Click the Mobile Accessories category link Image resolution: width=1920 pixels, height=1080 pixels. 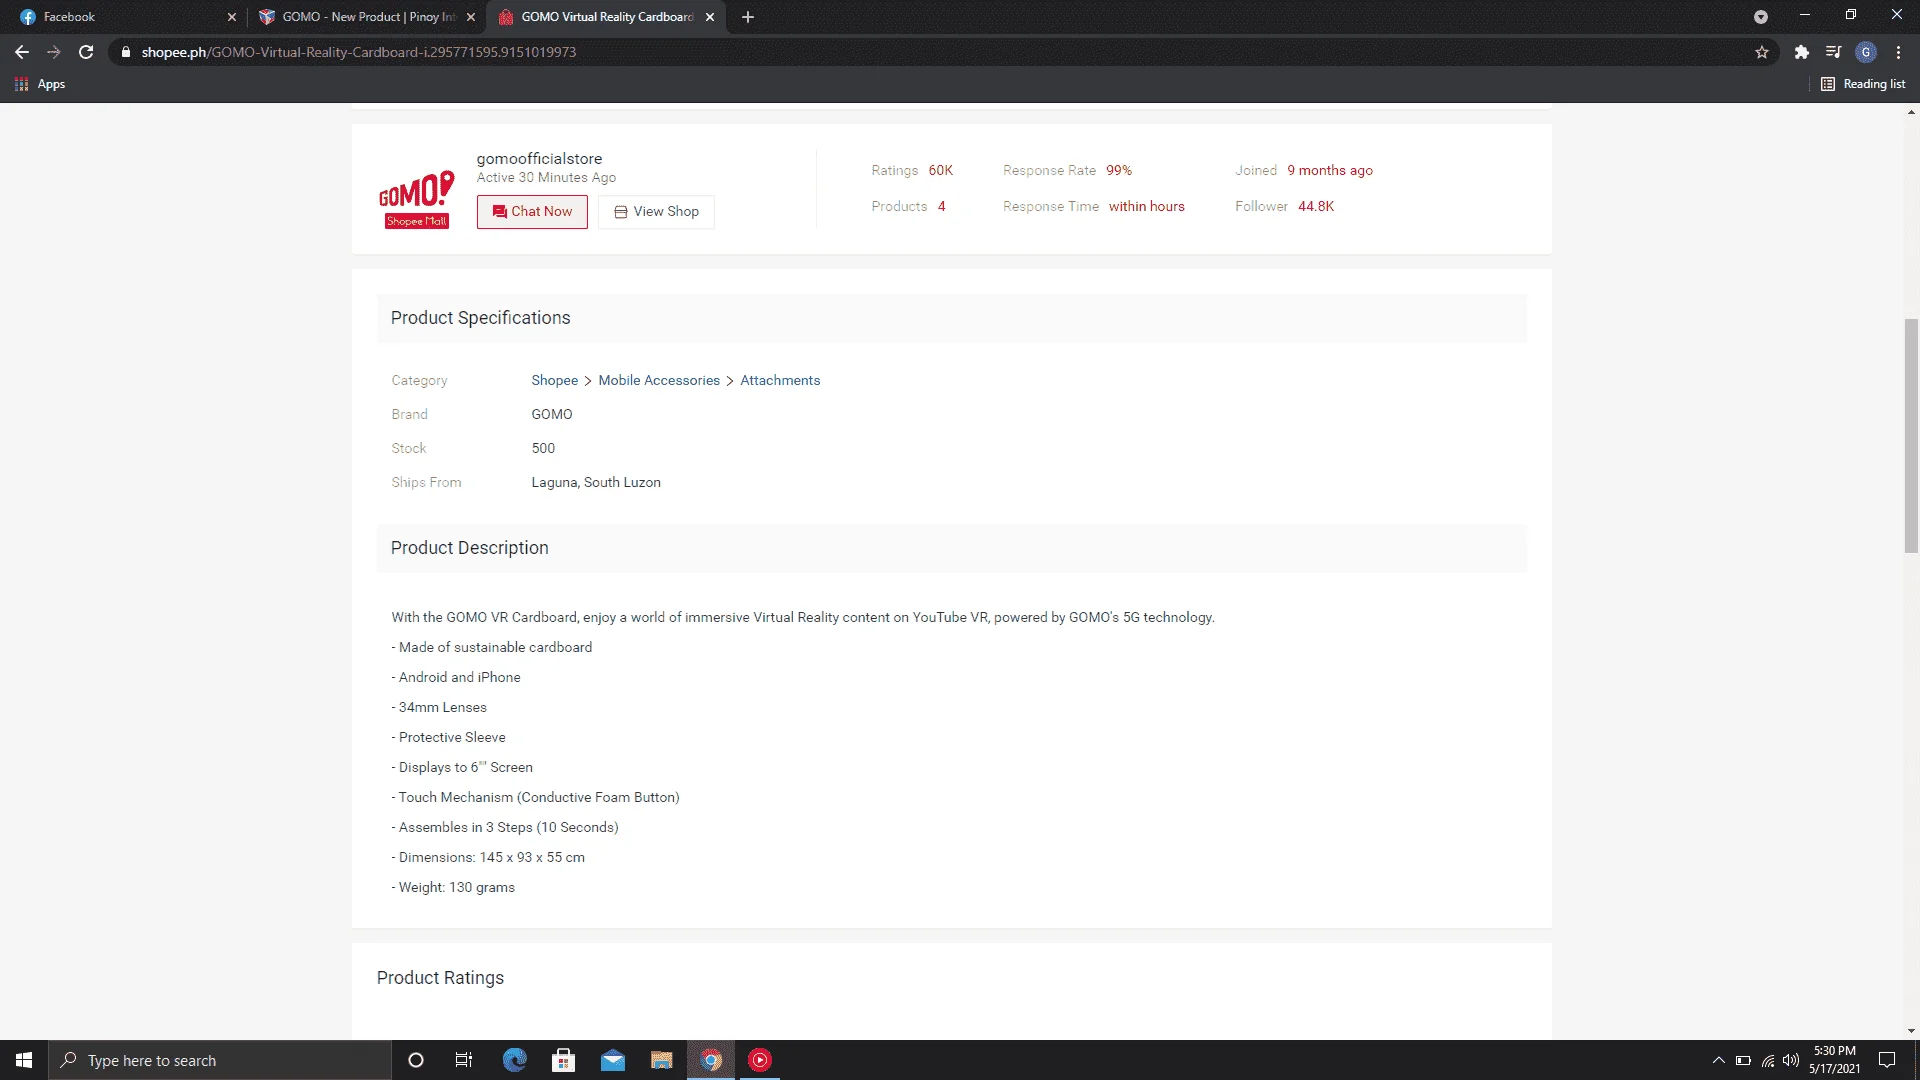(659, 380)
